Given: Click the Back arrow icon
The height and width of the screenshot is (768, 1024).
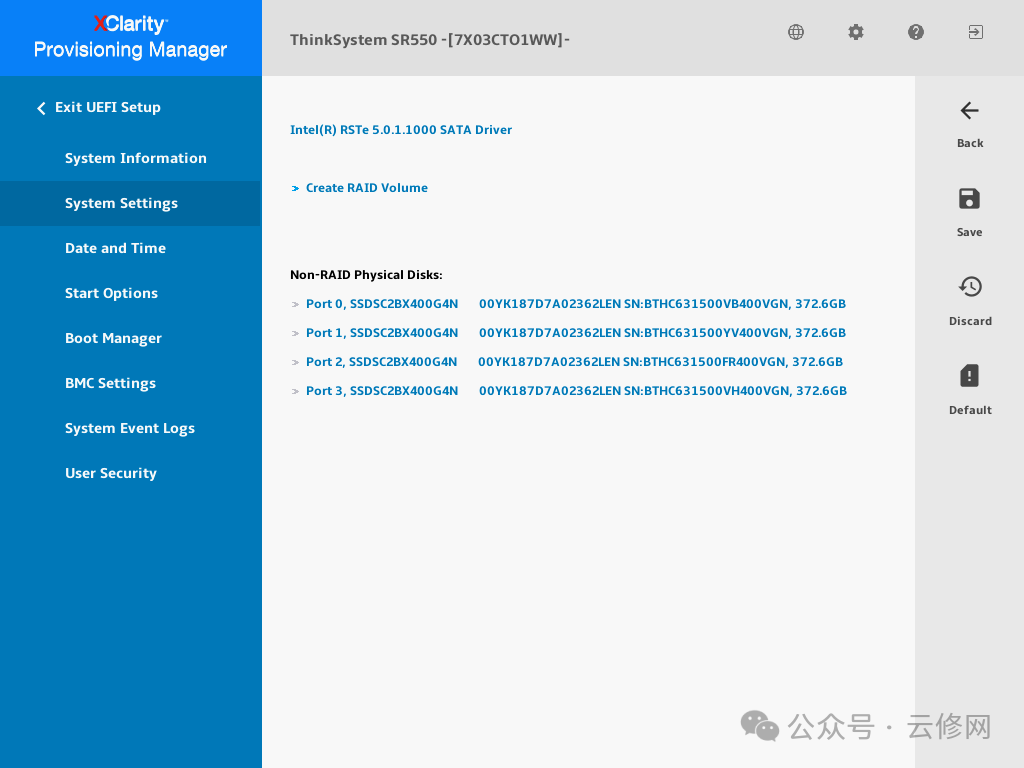Looking at the screenshot, I should click(x=970, y=110).
